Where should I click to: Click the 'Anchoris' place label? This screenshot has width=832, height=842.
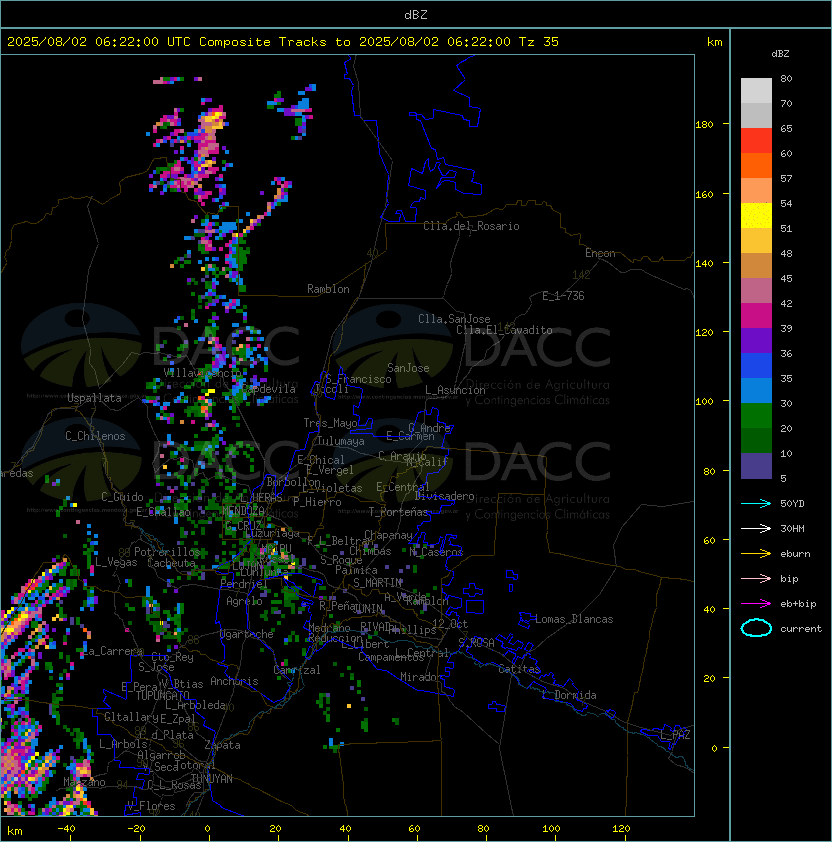click(234, 681)
